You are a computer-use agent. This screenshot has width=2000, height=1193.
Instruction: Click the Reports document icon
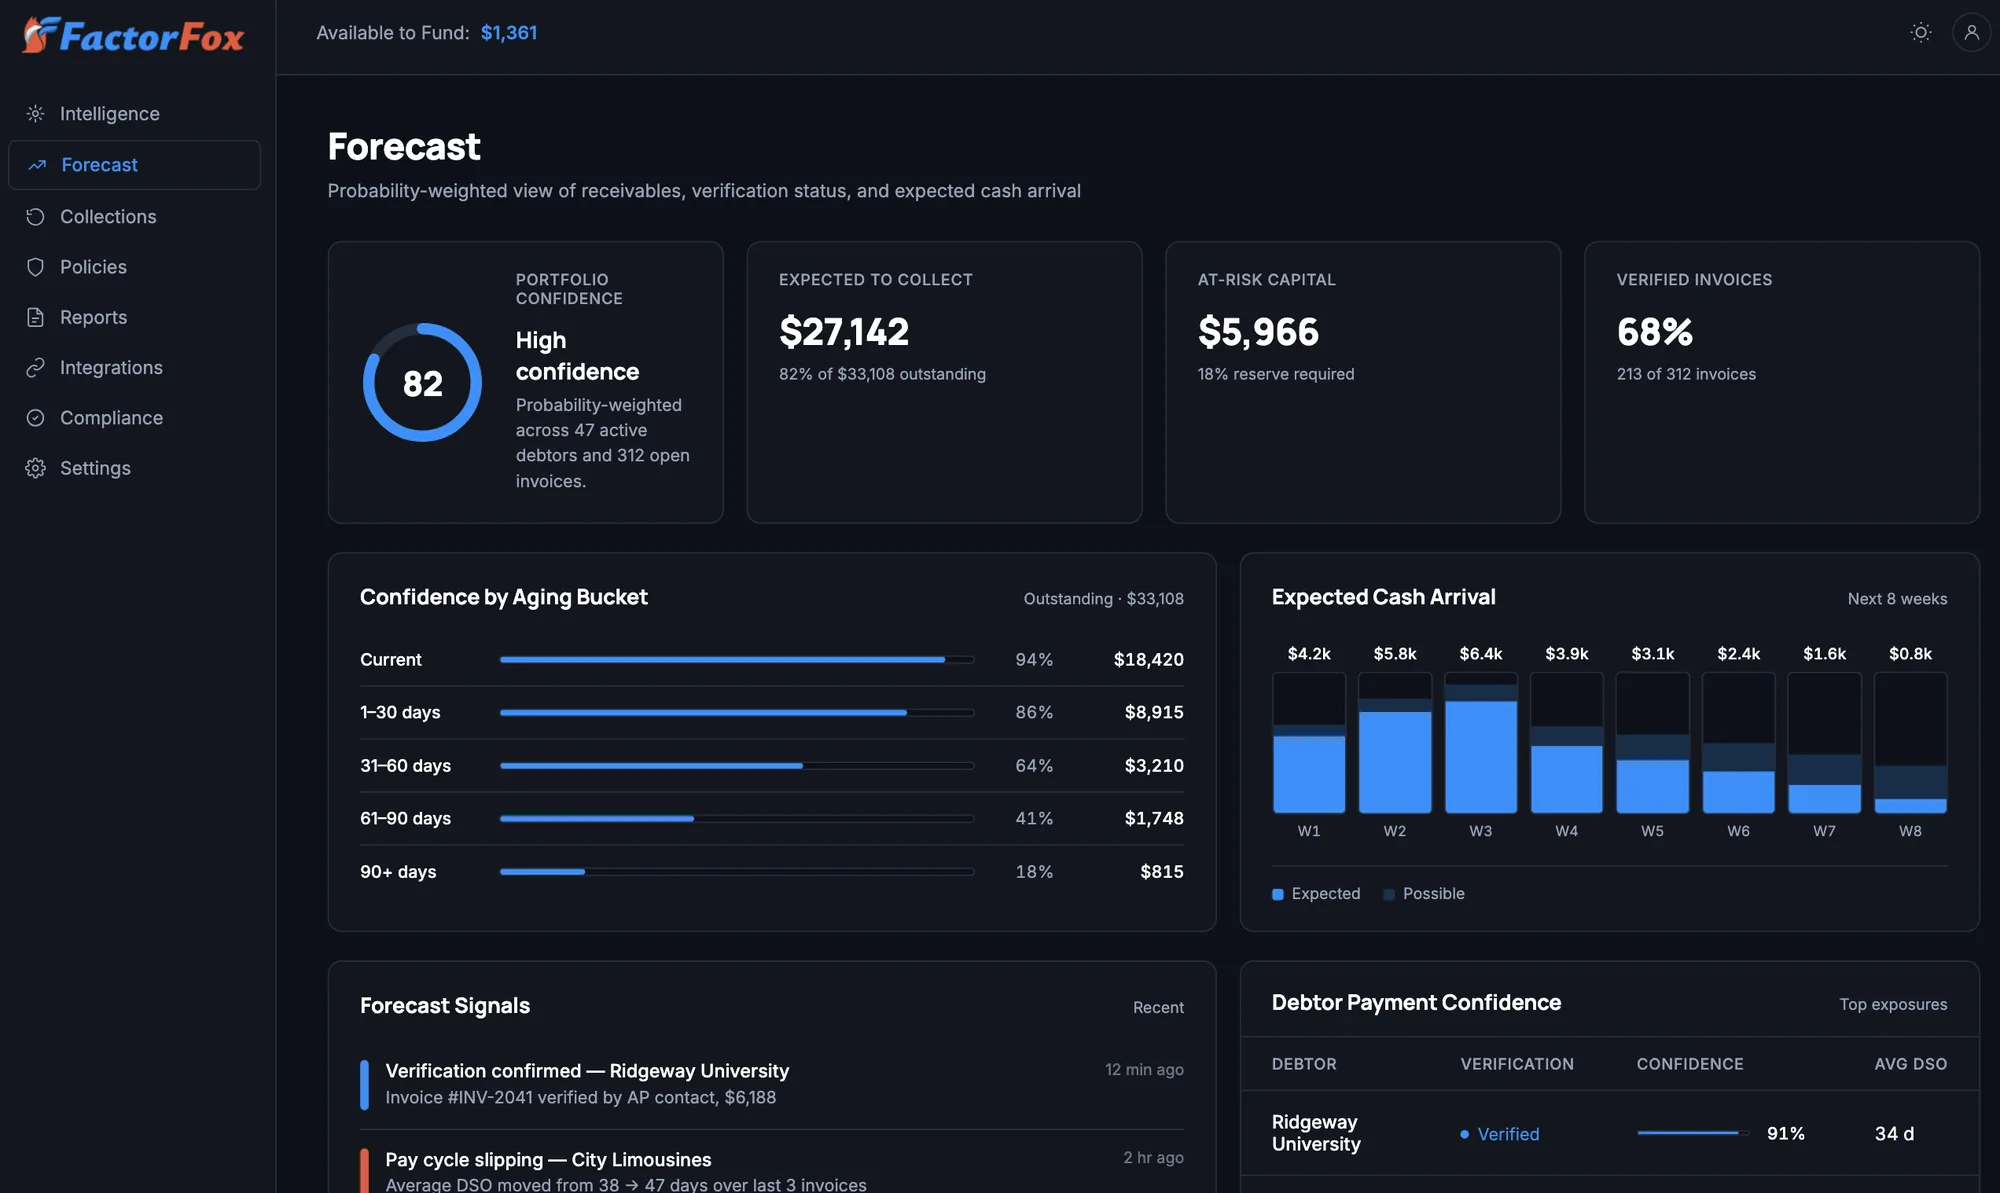35,317
